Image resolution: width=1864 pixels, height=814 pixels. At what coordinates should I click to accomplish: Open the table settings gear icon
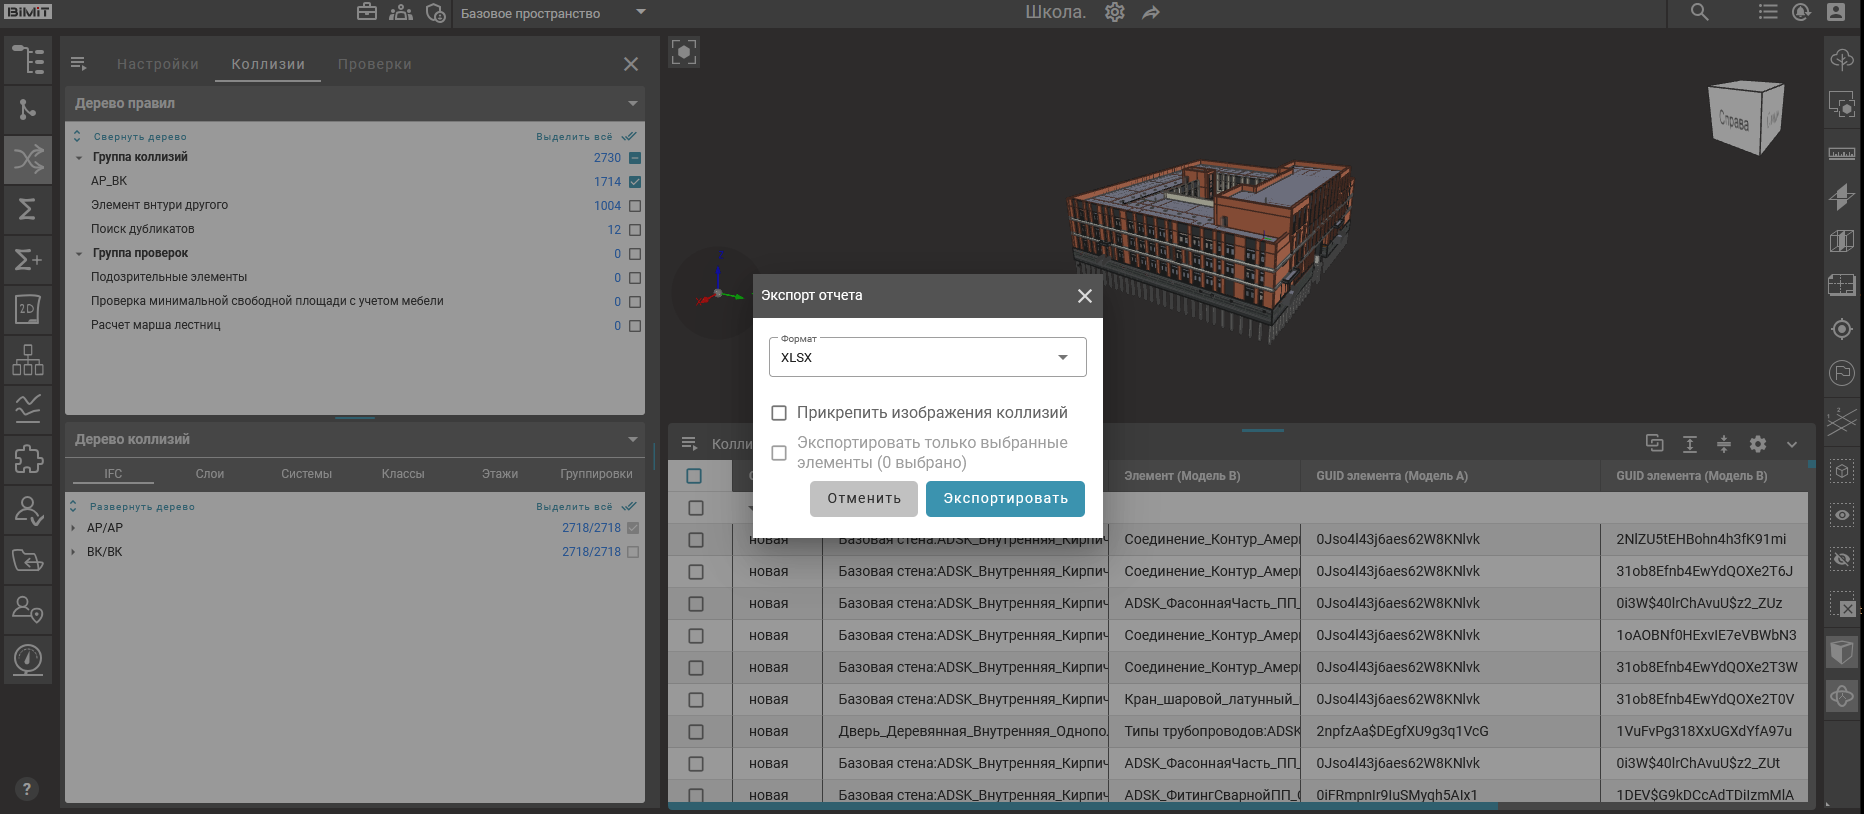pyautogui.click(x=1758, y=444)
